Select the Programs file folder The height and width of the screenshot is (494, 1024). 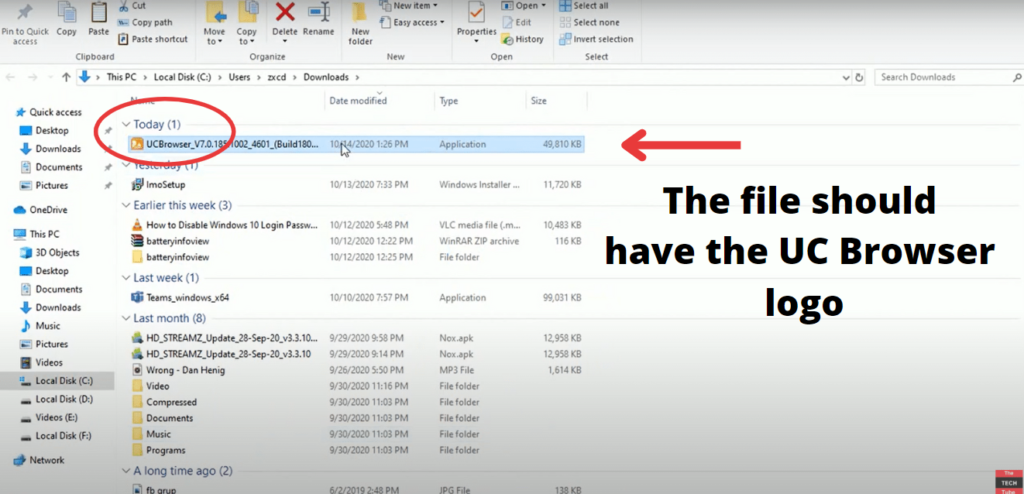pyautogui.click(x=356, y=450)
